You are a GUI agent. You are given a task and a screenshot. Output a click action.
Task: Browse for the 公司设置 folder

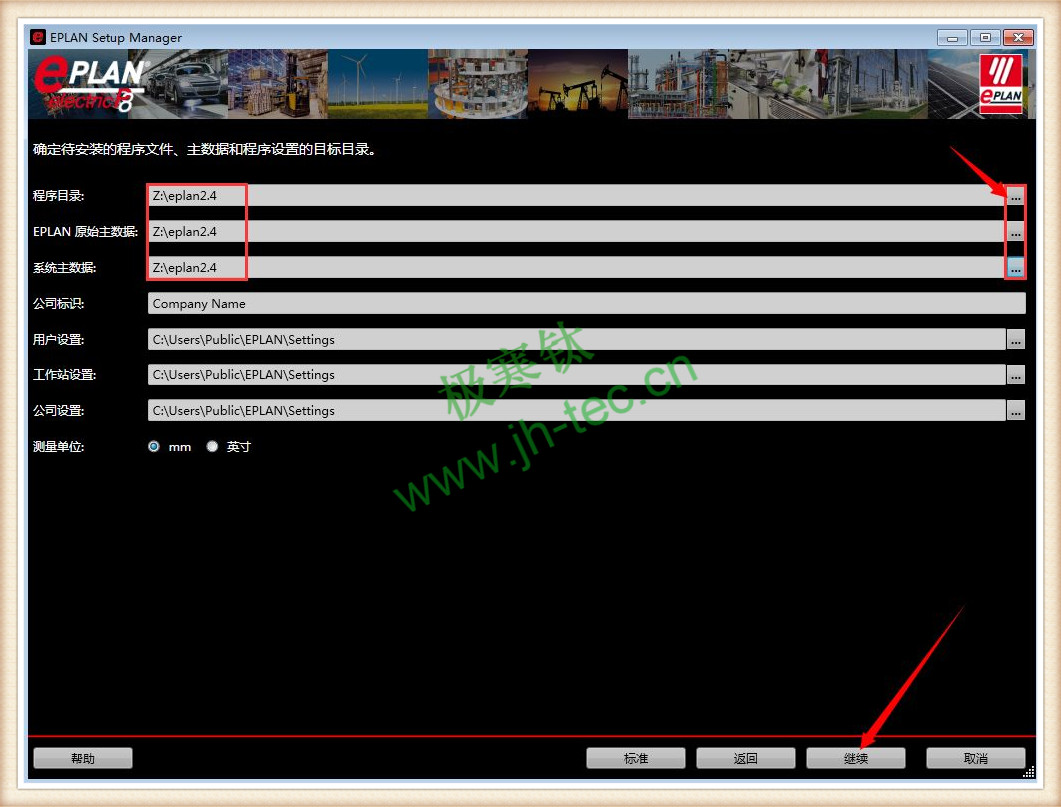pyautogui.click(x=1015, y=411)
